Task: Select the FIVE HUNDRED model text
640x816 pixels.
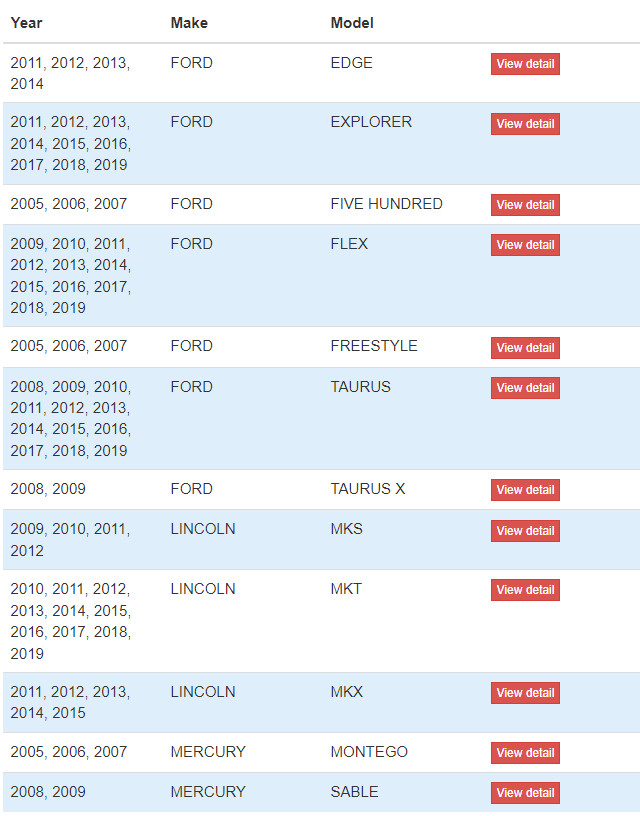Action: pyautogui.click(x=387, y=203)
